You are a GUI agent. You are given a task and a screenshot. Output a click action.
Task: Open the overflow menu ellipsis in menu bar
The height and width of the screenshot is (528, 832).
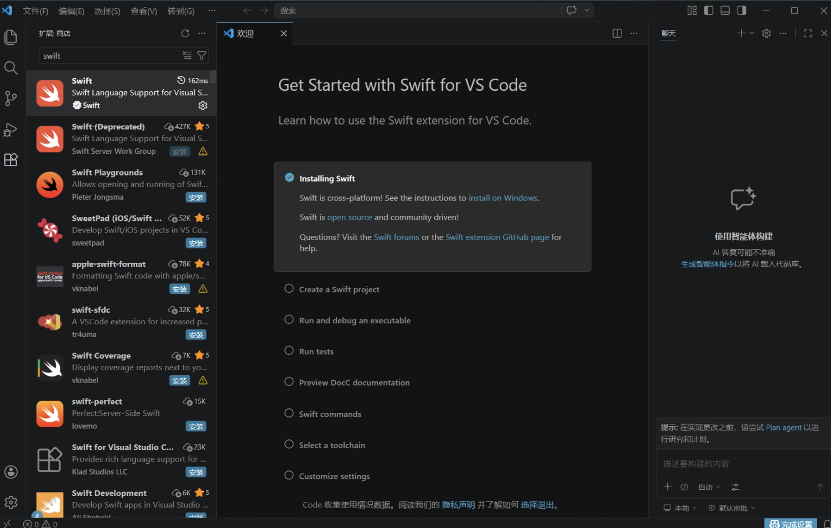[212, 11]
